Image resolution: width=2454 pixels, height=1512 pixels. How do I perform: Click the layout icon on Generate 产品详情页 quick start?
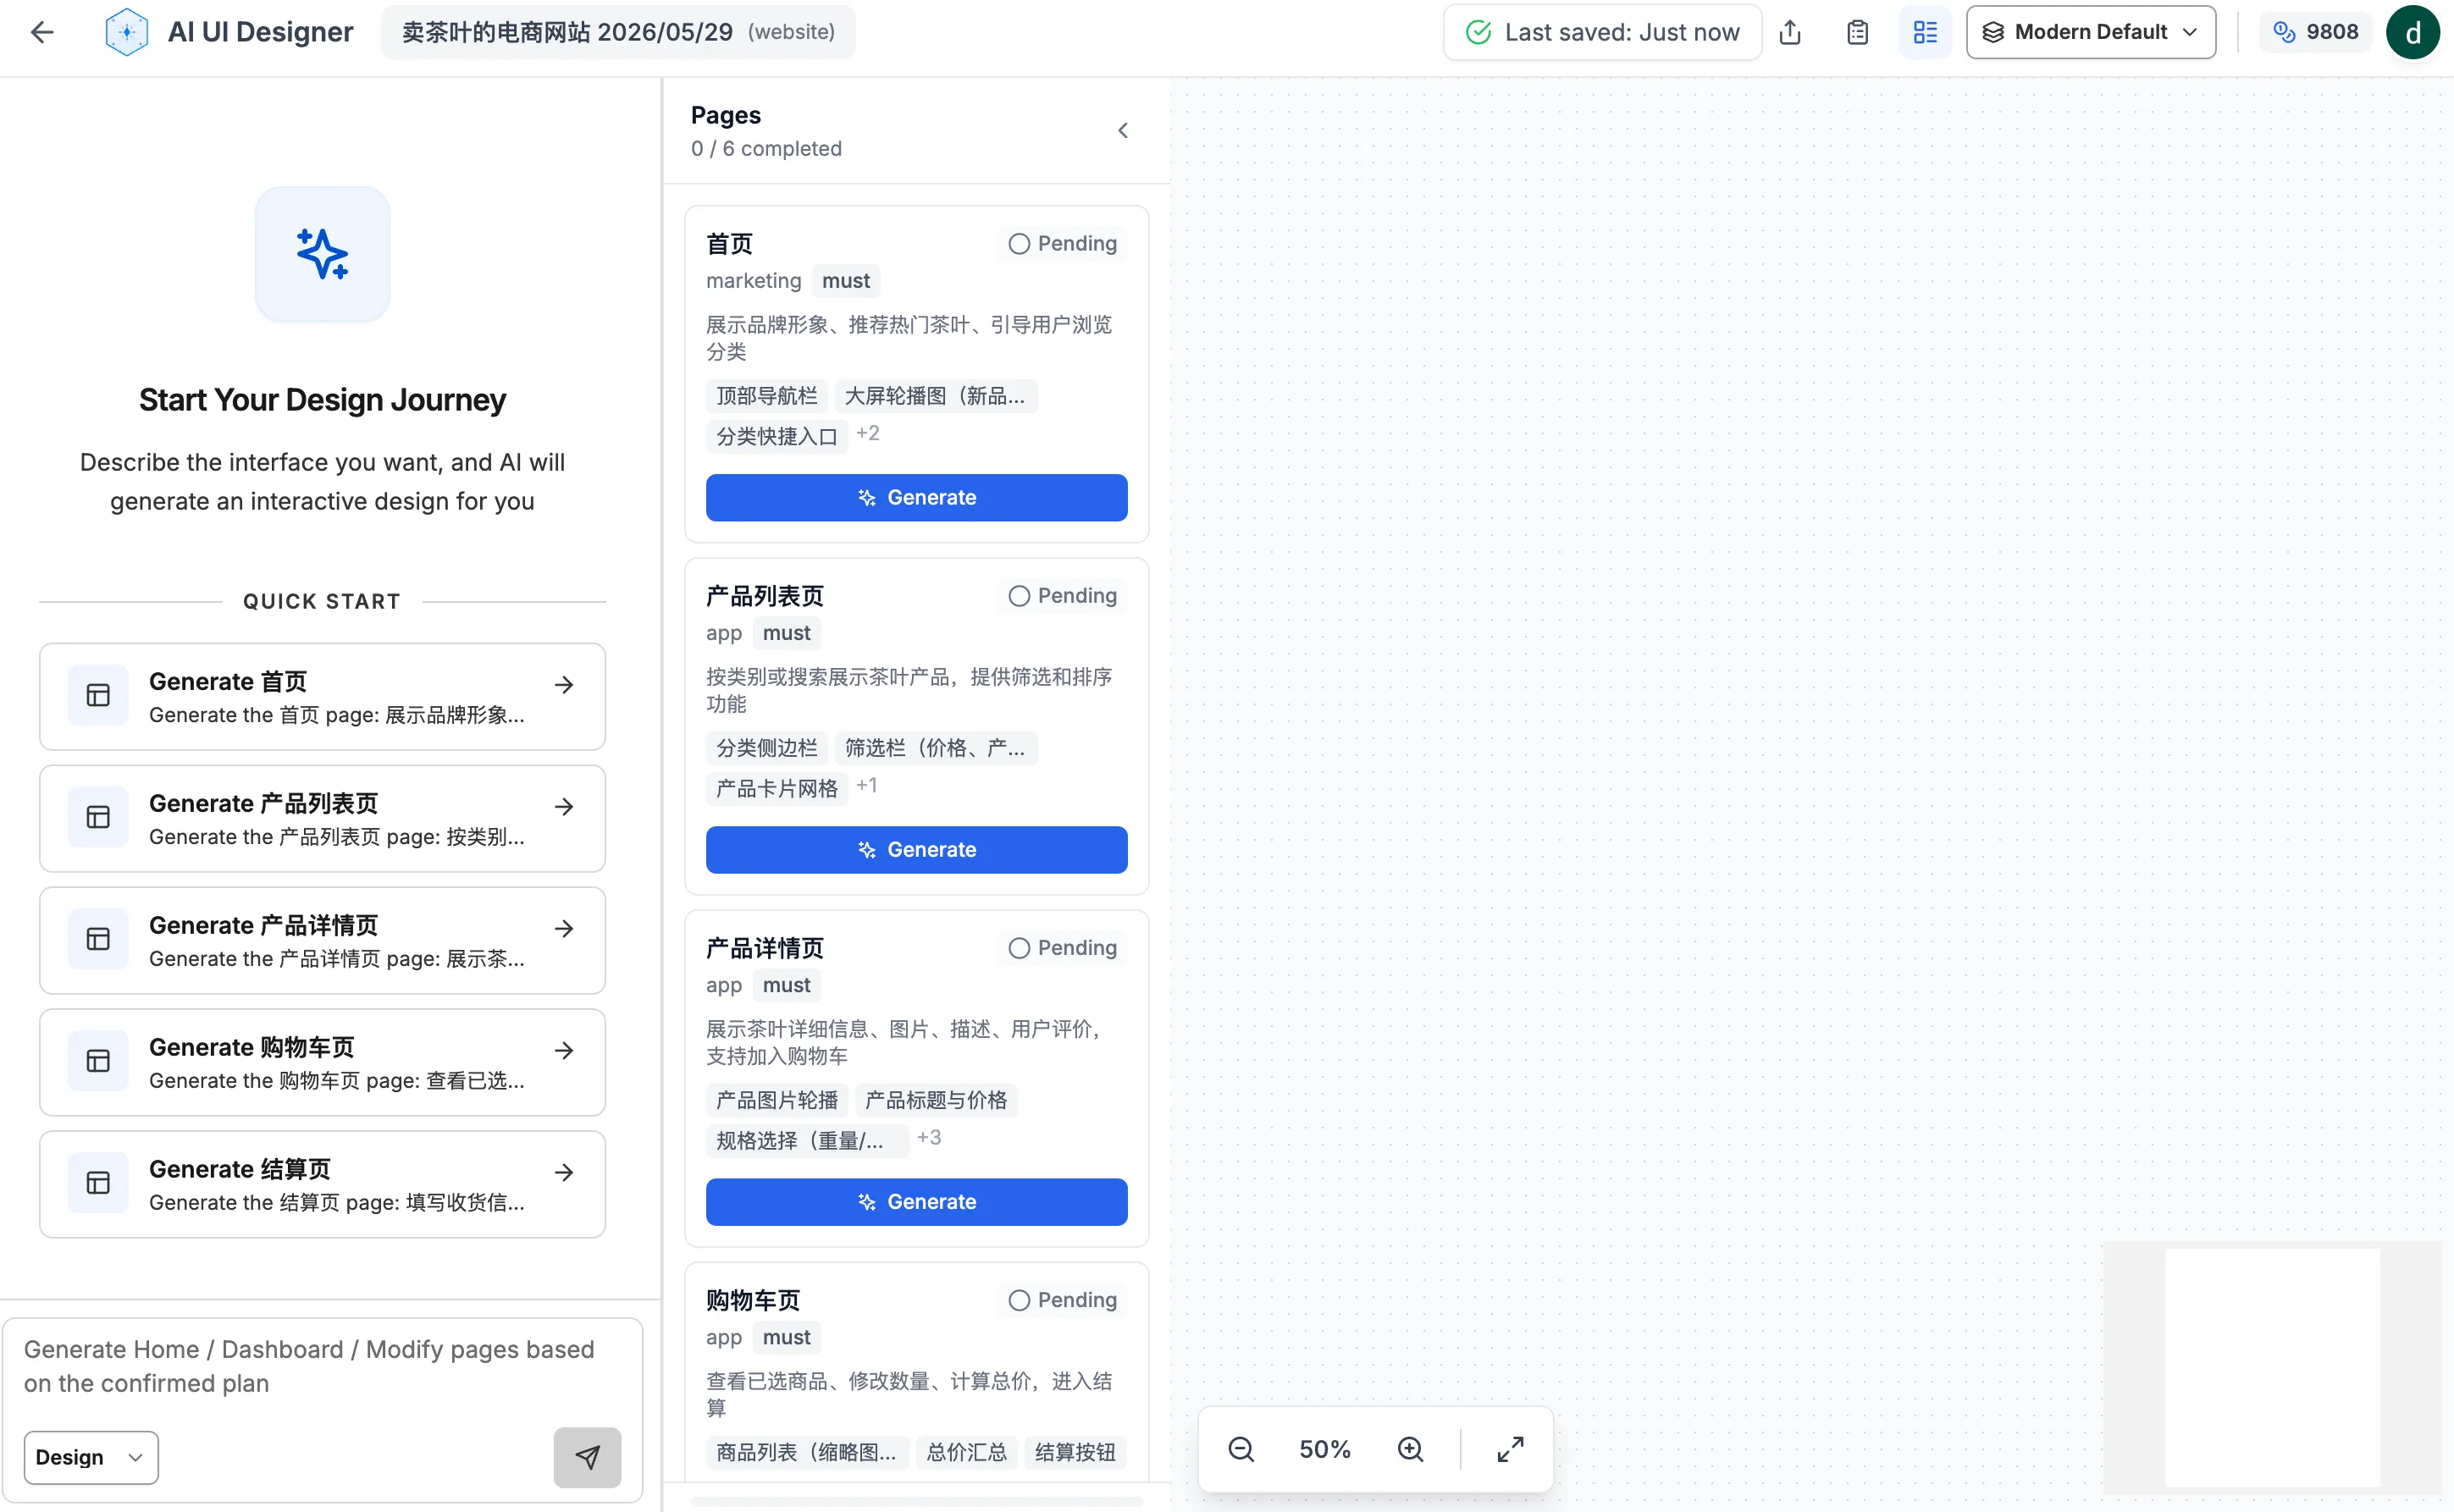[x=98, y=939]
